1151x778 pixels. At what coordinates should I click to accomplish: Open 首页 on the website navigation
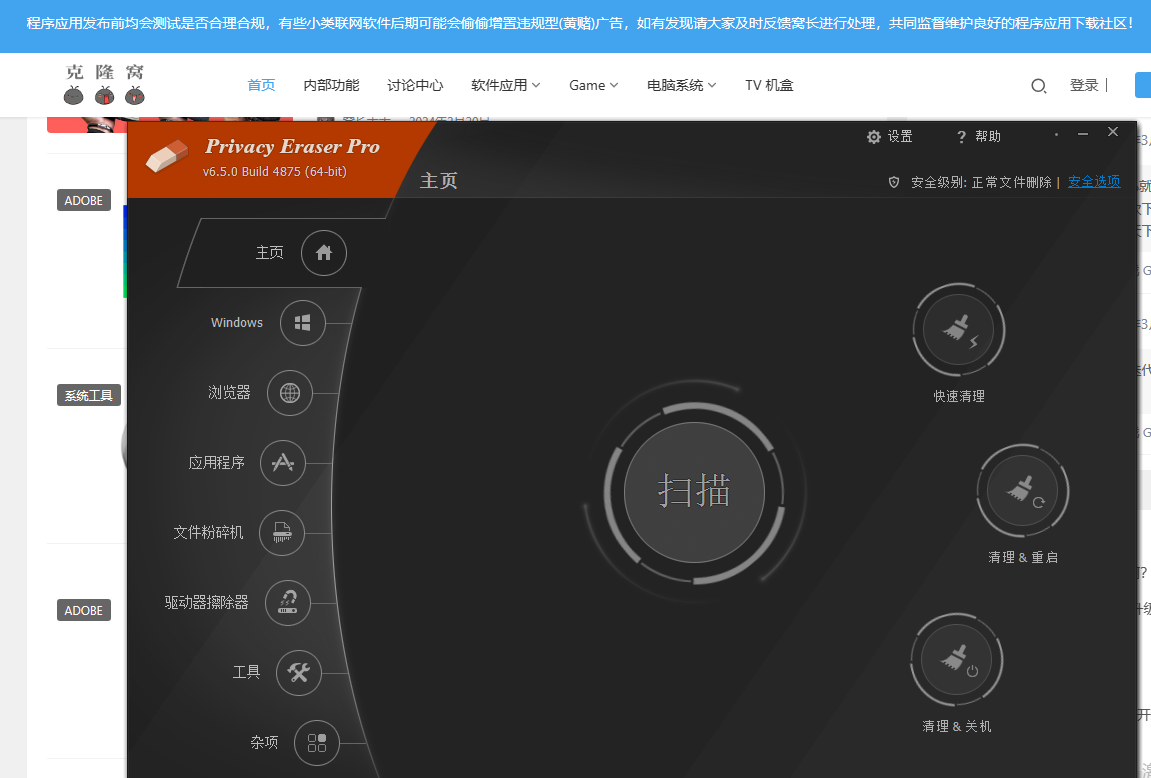pos(261,85)
